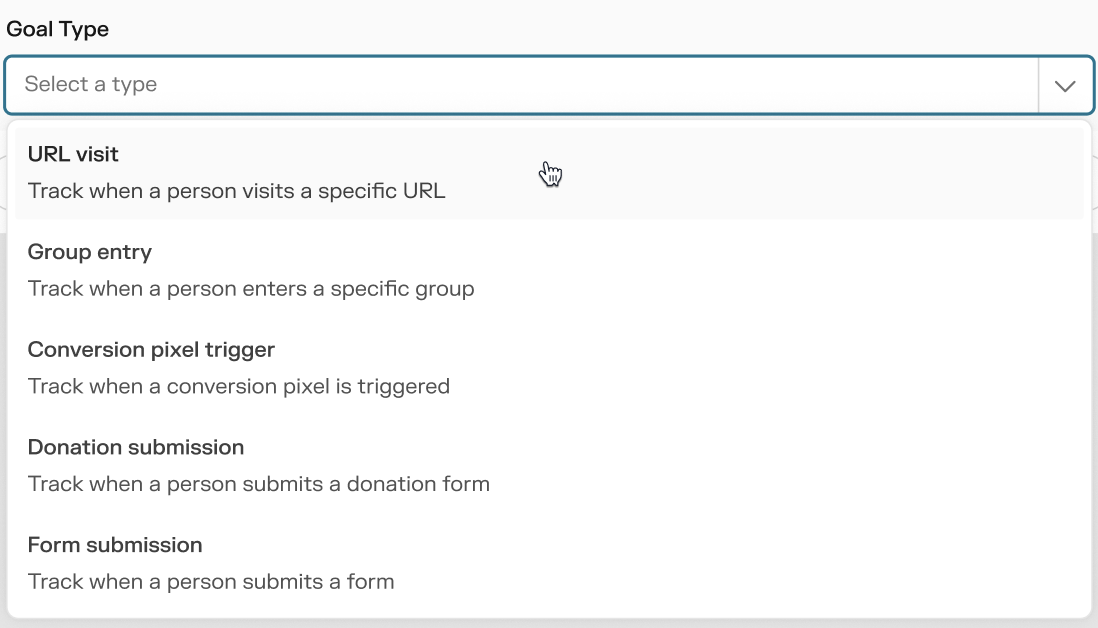Pick Conversion pixel trigger from the list
This screenshot has height=628, width=1098.
(x=548, y=367)
